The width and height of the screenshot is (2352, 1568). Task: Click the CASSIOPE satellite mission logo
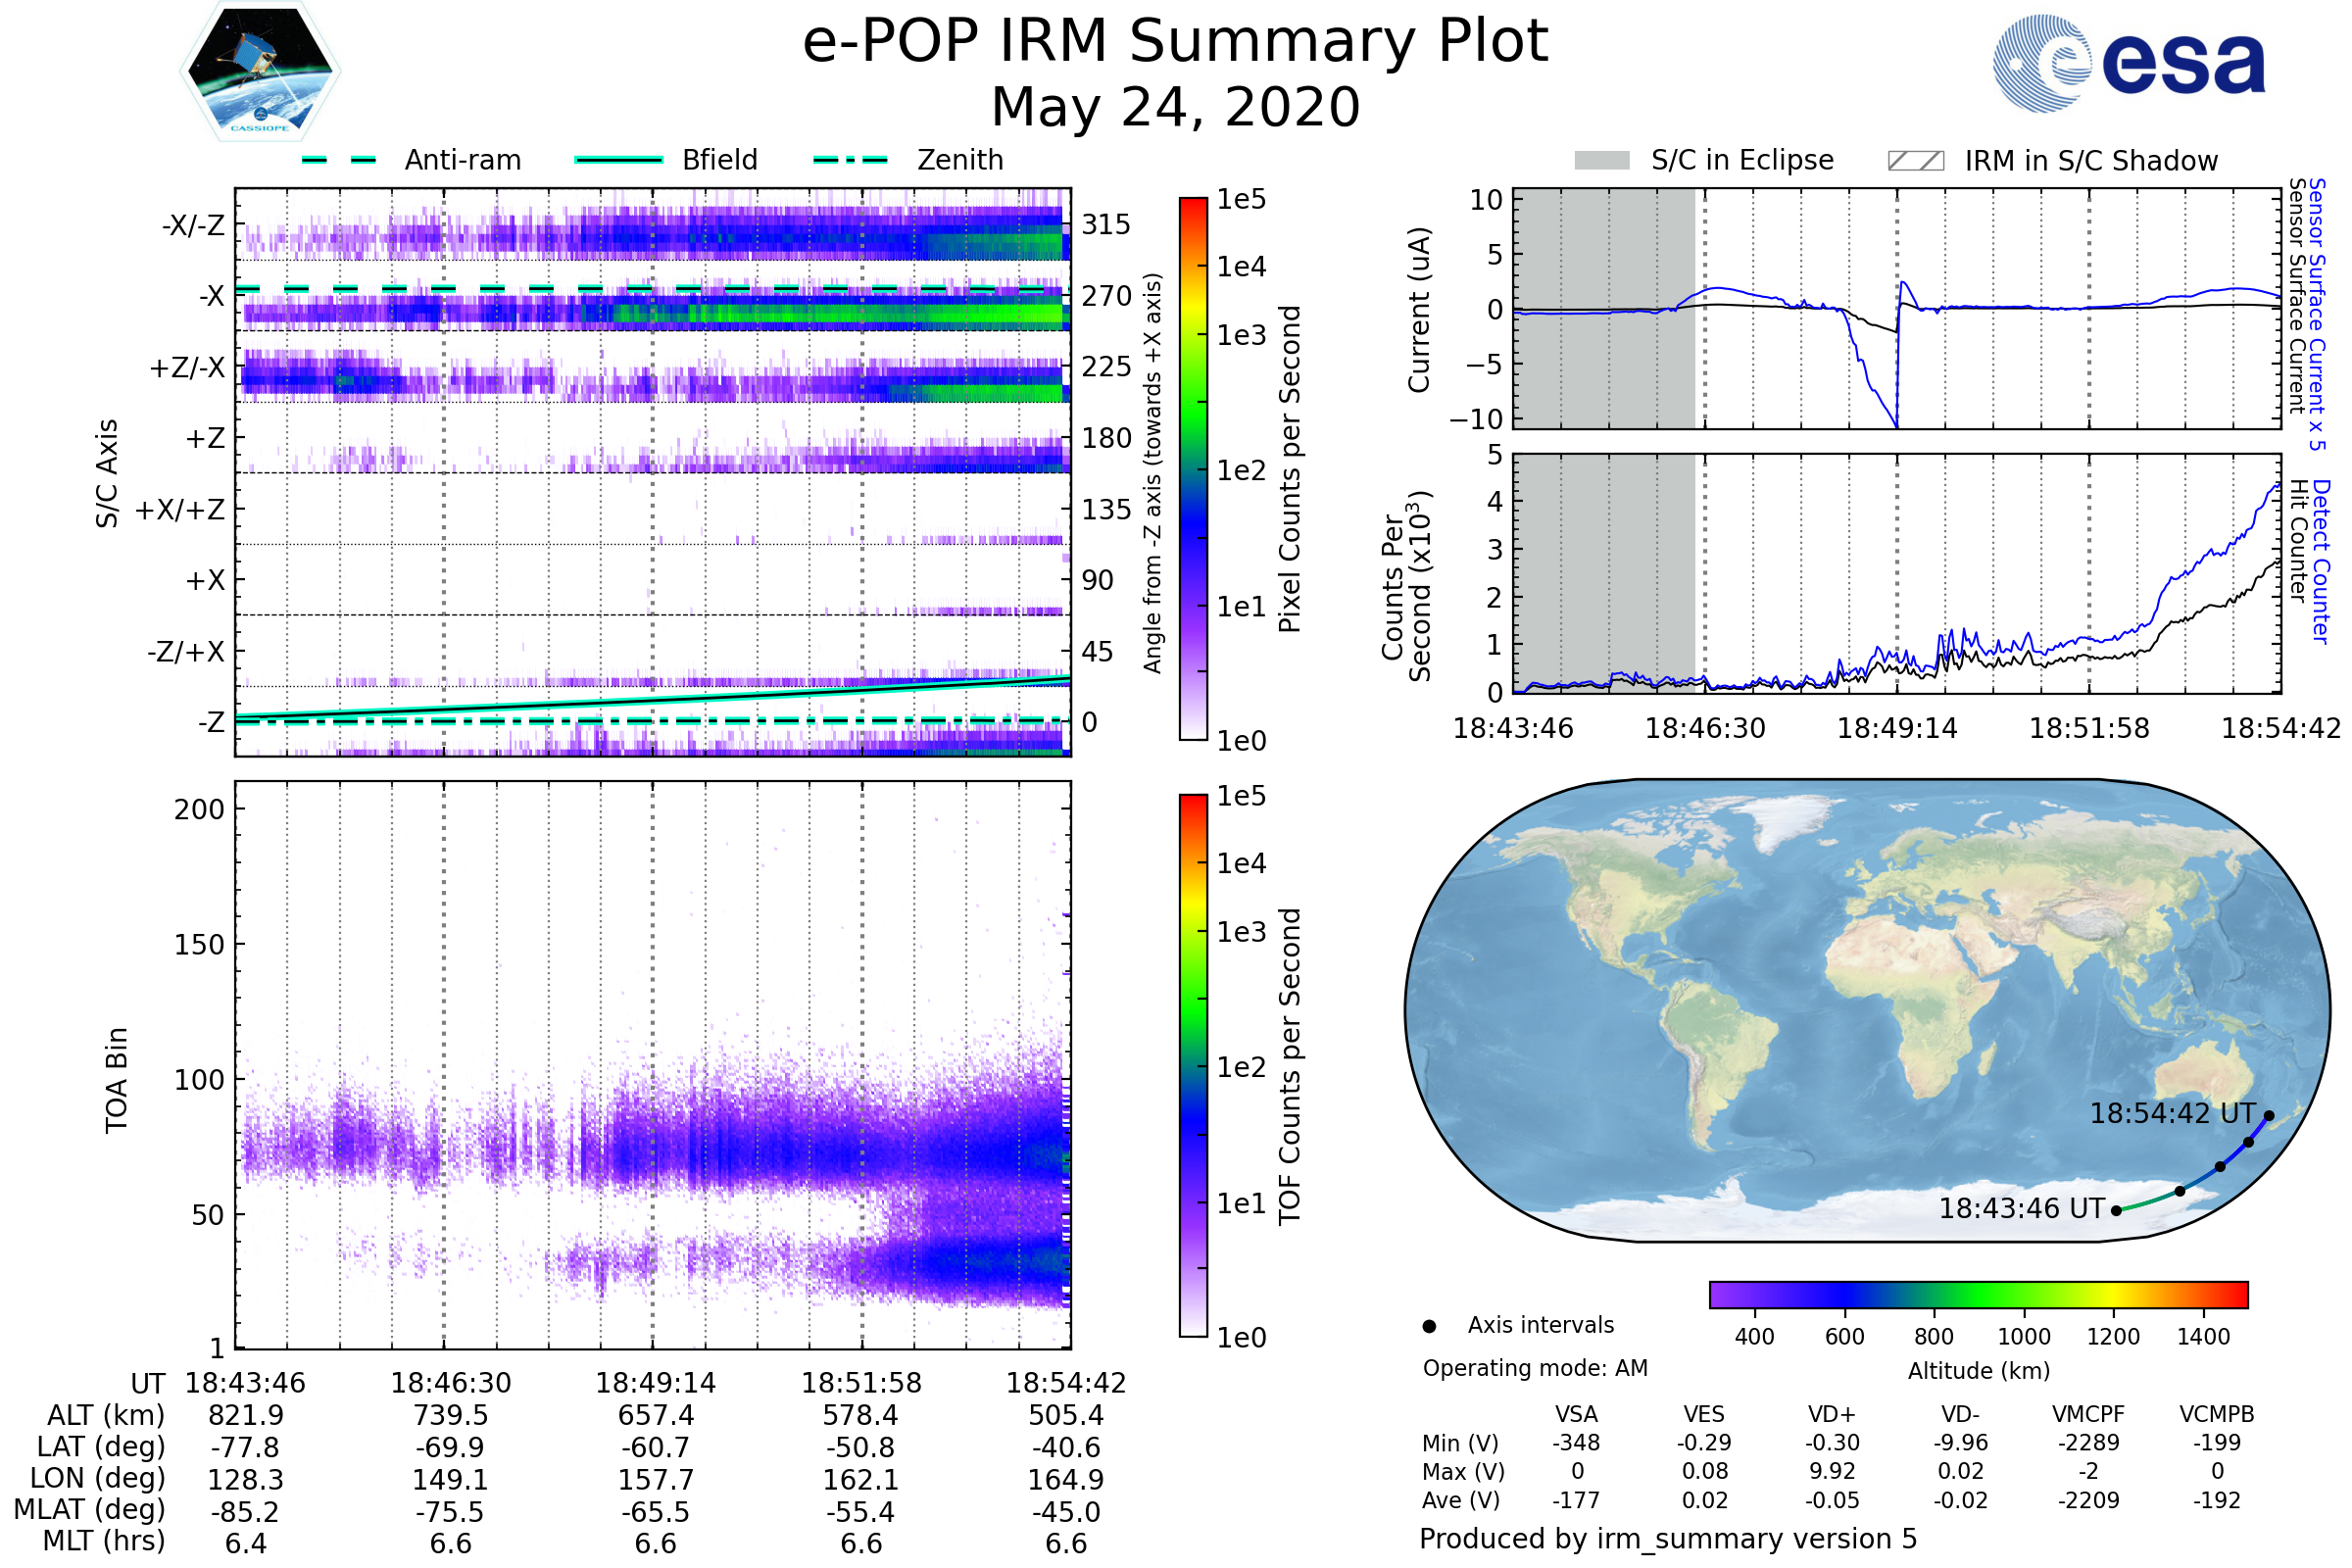pyautogui.click(x=260, y=72)
